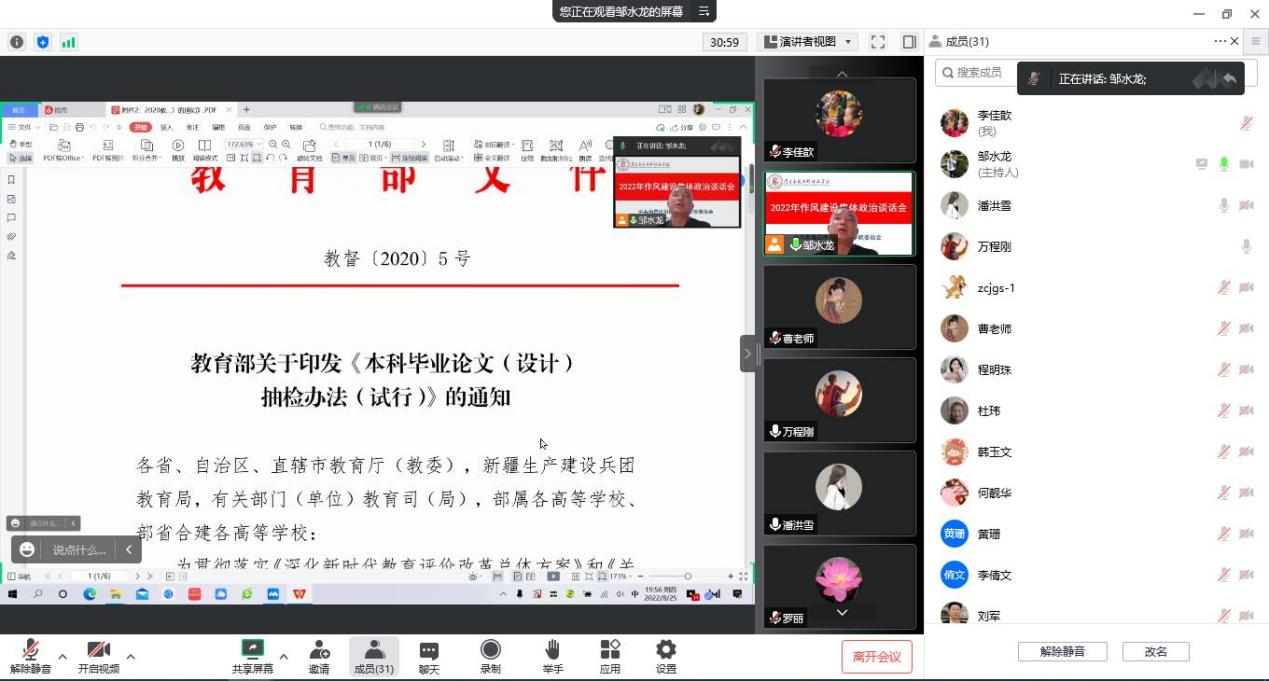Raise hand using the 举手 icon

pos(552,657)
